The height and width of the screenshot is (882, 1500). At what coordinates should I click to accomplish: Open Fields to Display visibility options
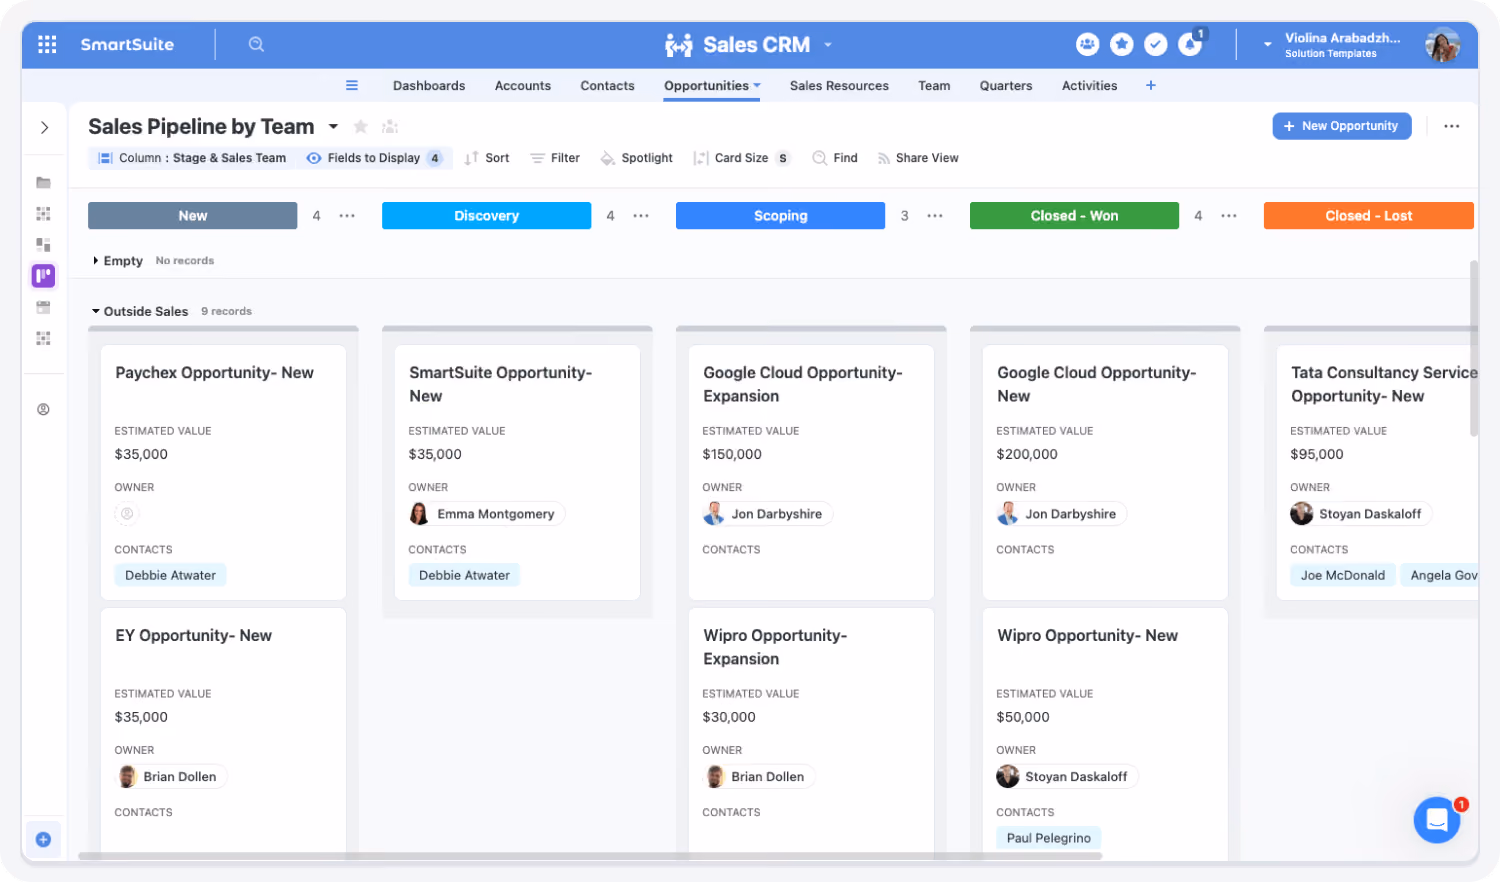click(374, 158)
